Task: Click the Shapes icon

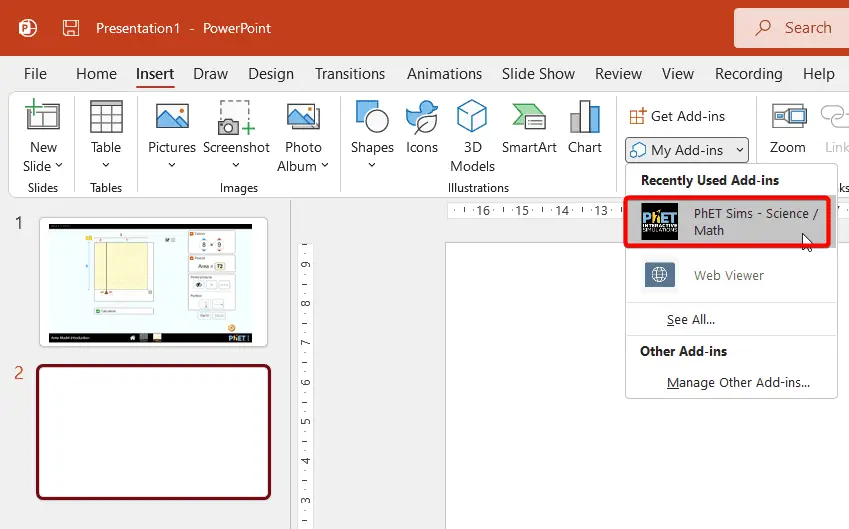Action: tap(372, 116)
